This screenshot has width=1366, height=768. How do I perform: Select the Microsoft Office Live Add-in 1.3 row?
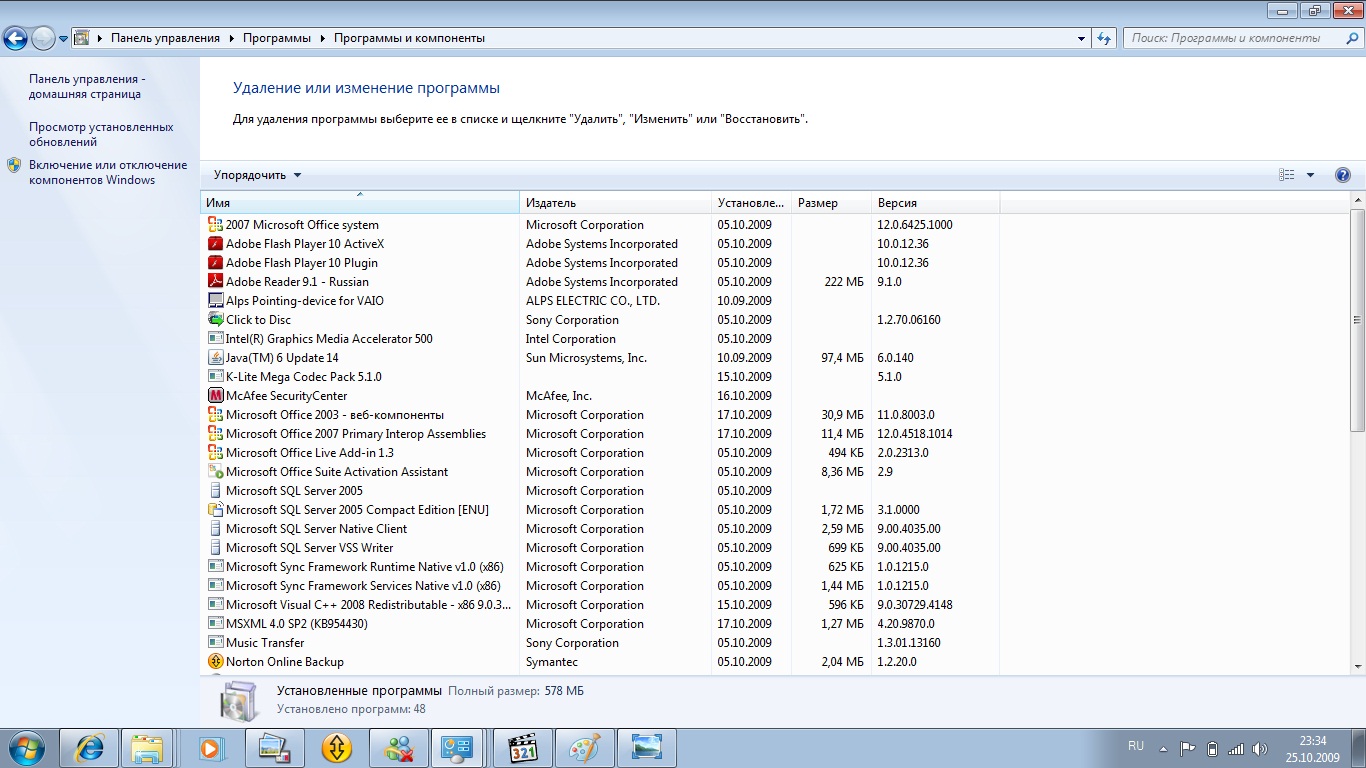(602, 453)
